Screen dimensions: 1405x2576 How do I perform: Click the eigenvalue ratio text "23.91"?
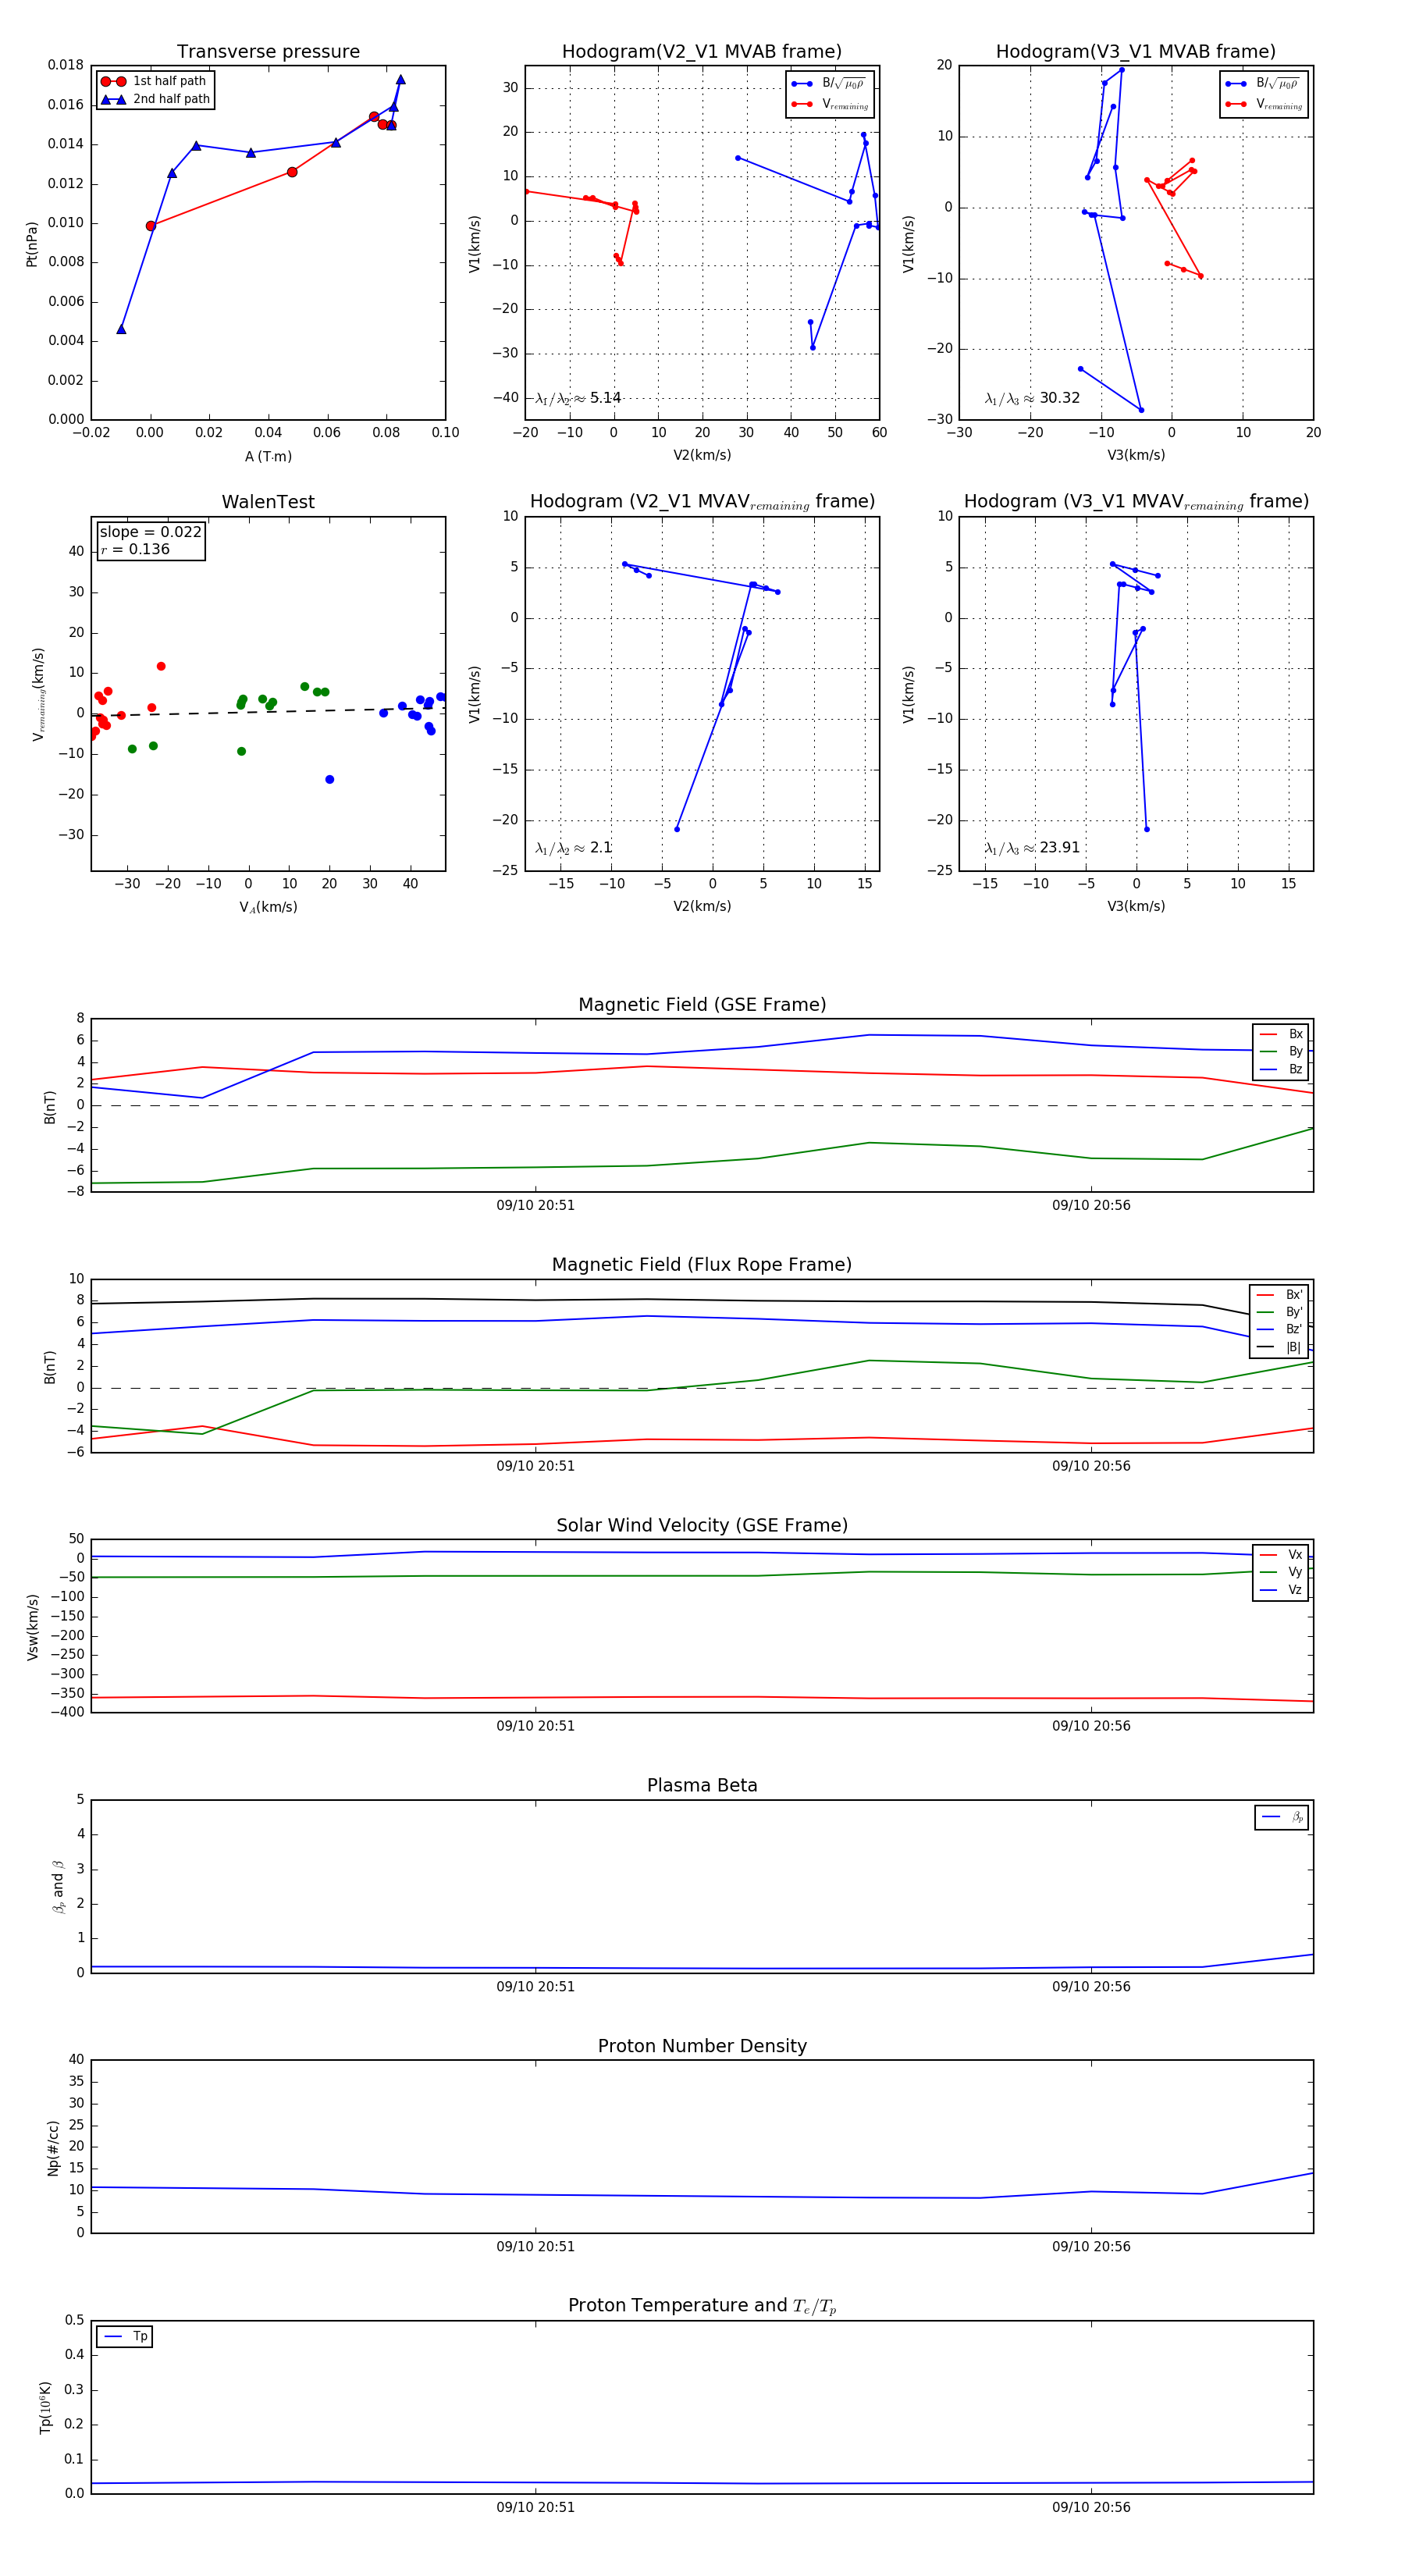pos(1060,848)
